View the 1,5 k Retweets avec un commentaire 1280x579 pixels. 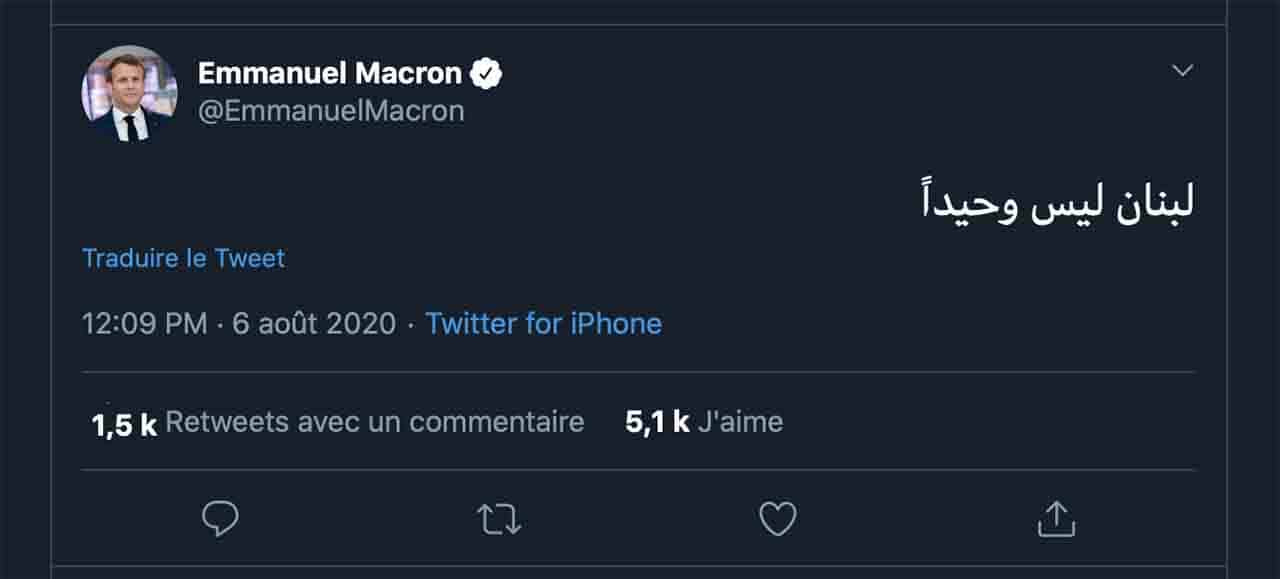pos(335,421)
